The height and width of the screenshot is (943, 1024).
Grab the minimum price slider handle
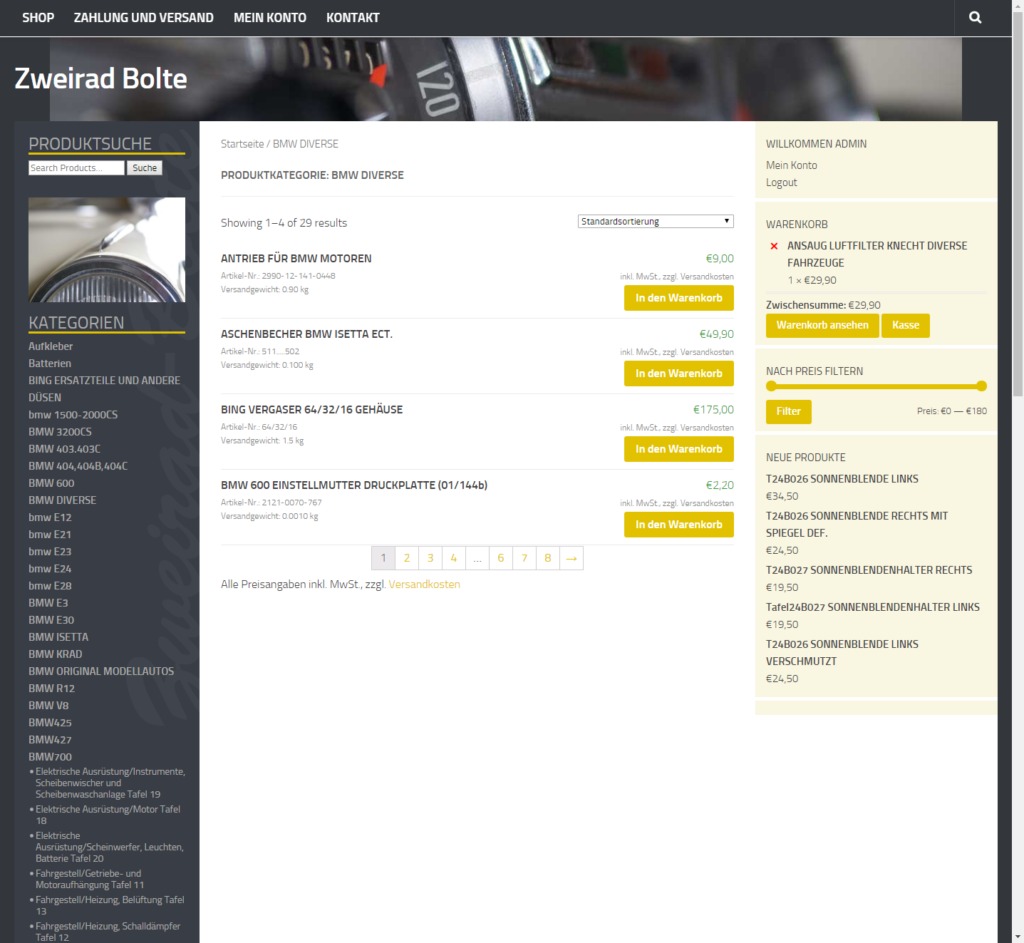pos(771,386)
